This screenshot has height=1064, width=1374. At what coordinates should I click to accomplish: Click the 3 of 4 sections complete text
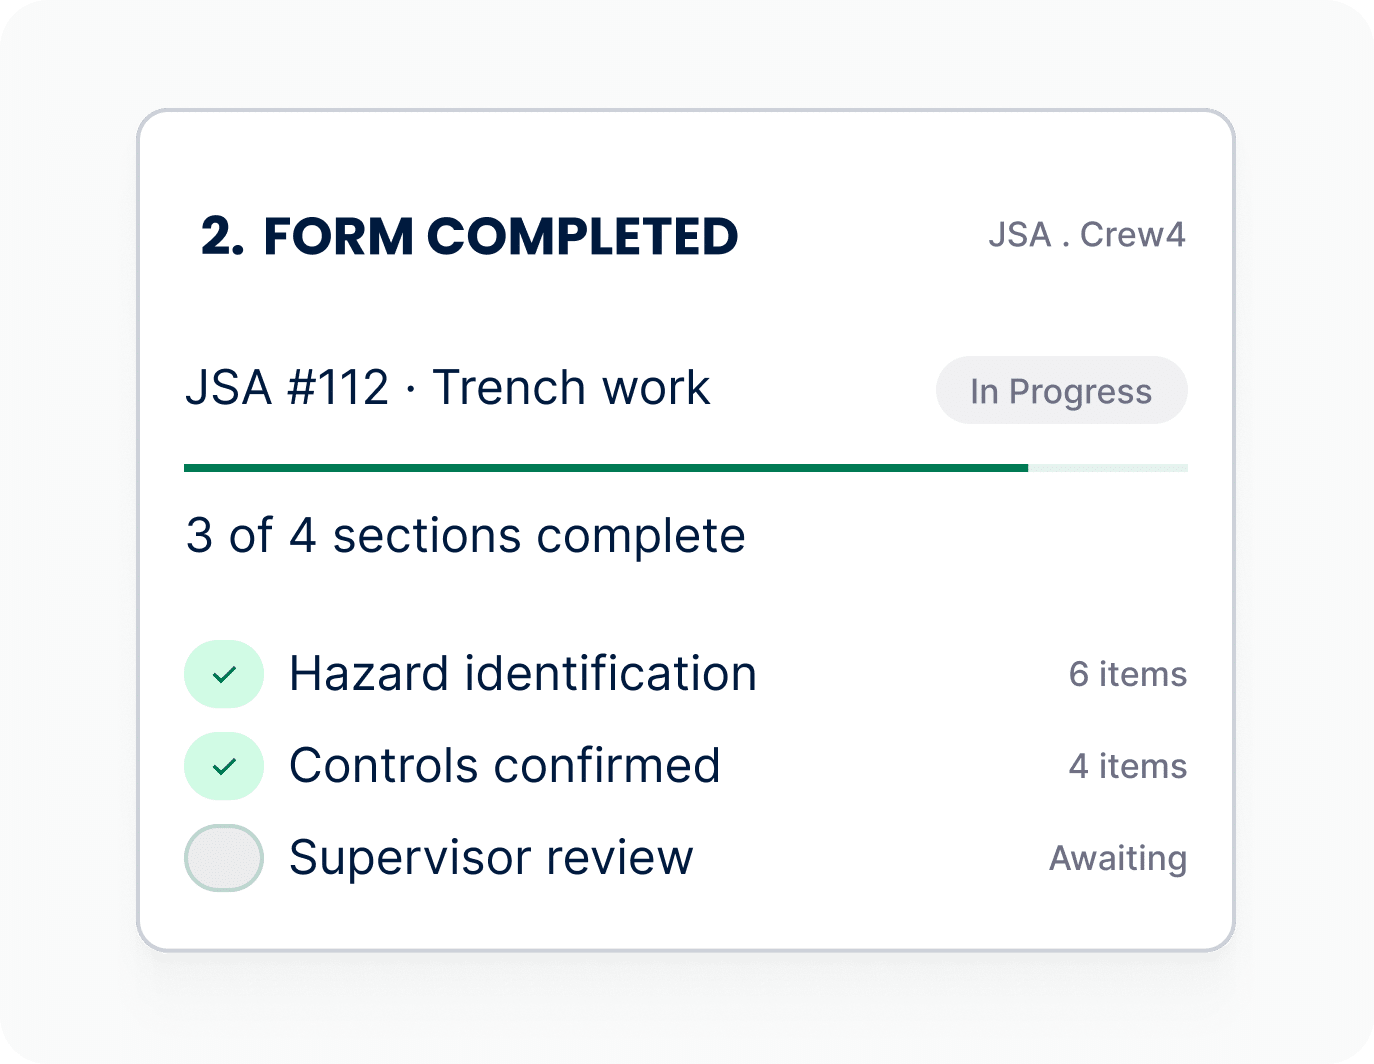465,536
